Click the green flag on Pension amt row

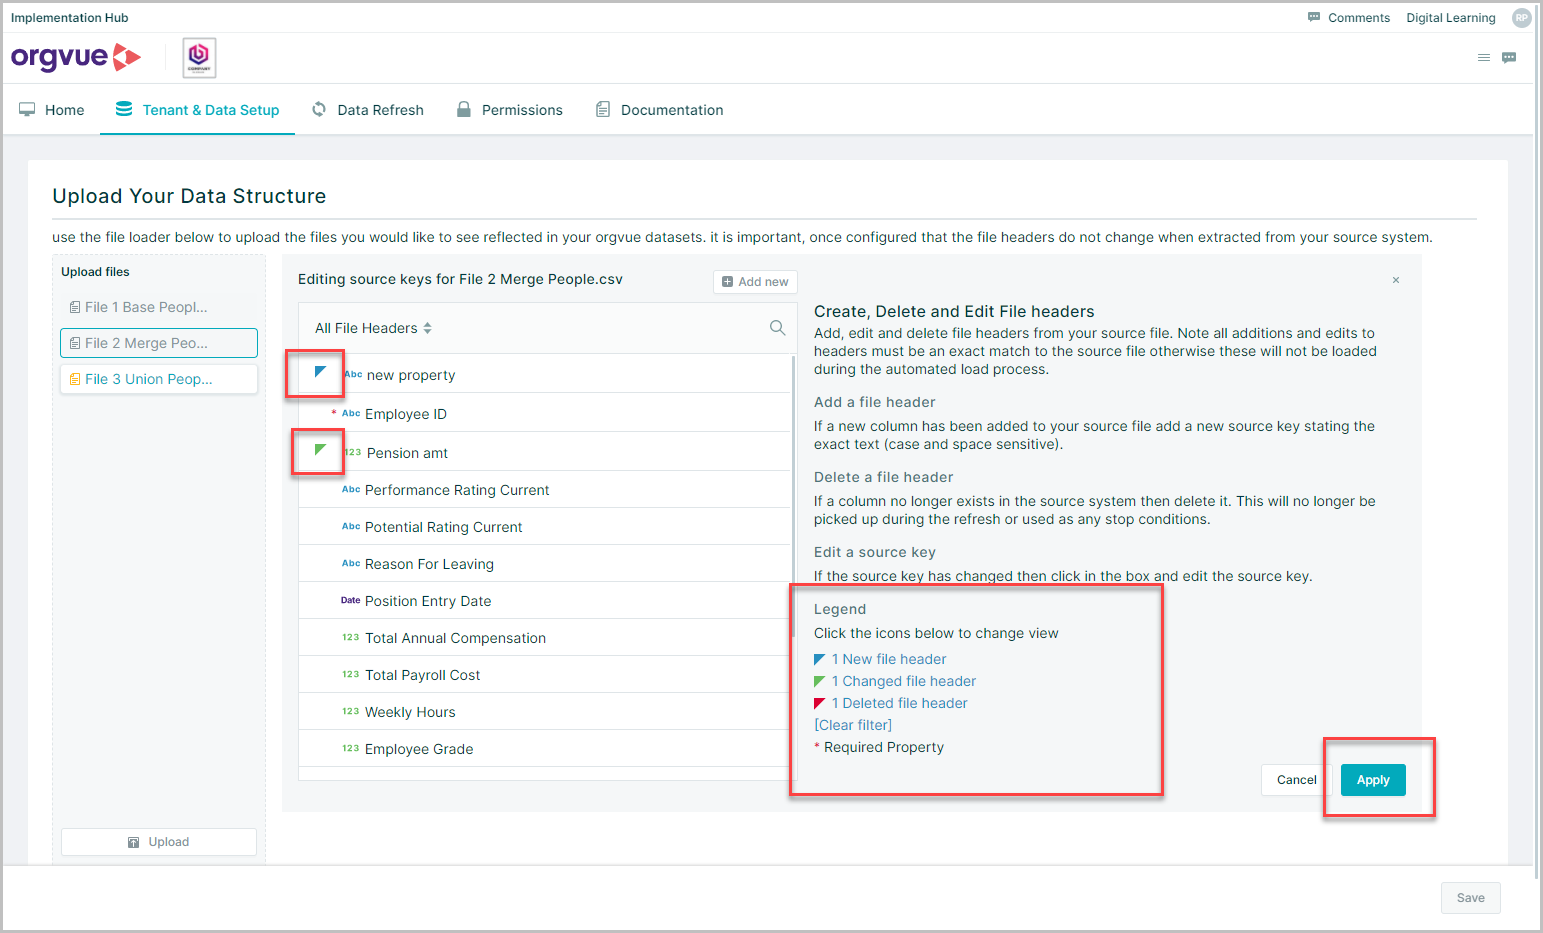coord(320,450)
